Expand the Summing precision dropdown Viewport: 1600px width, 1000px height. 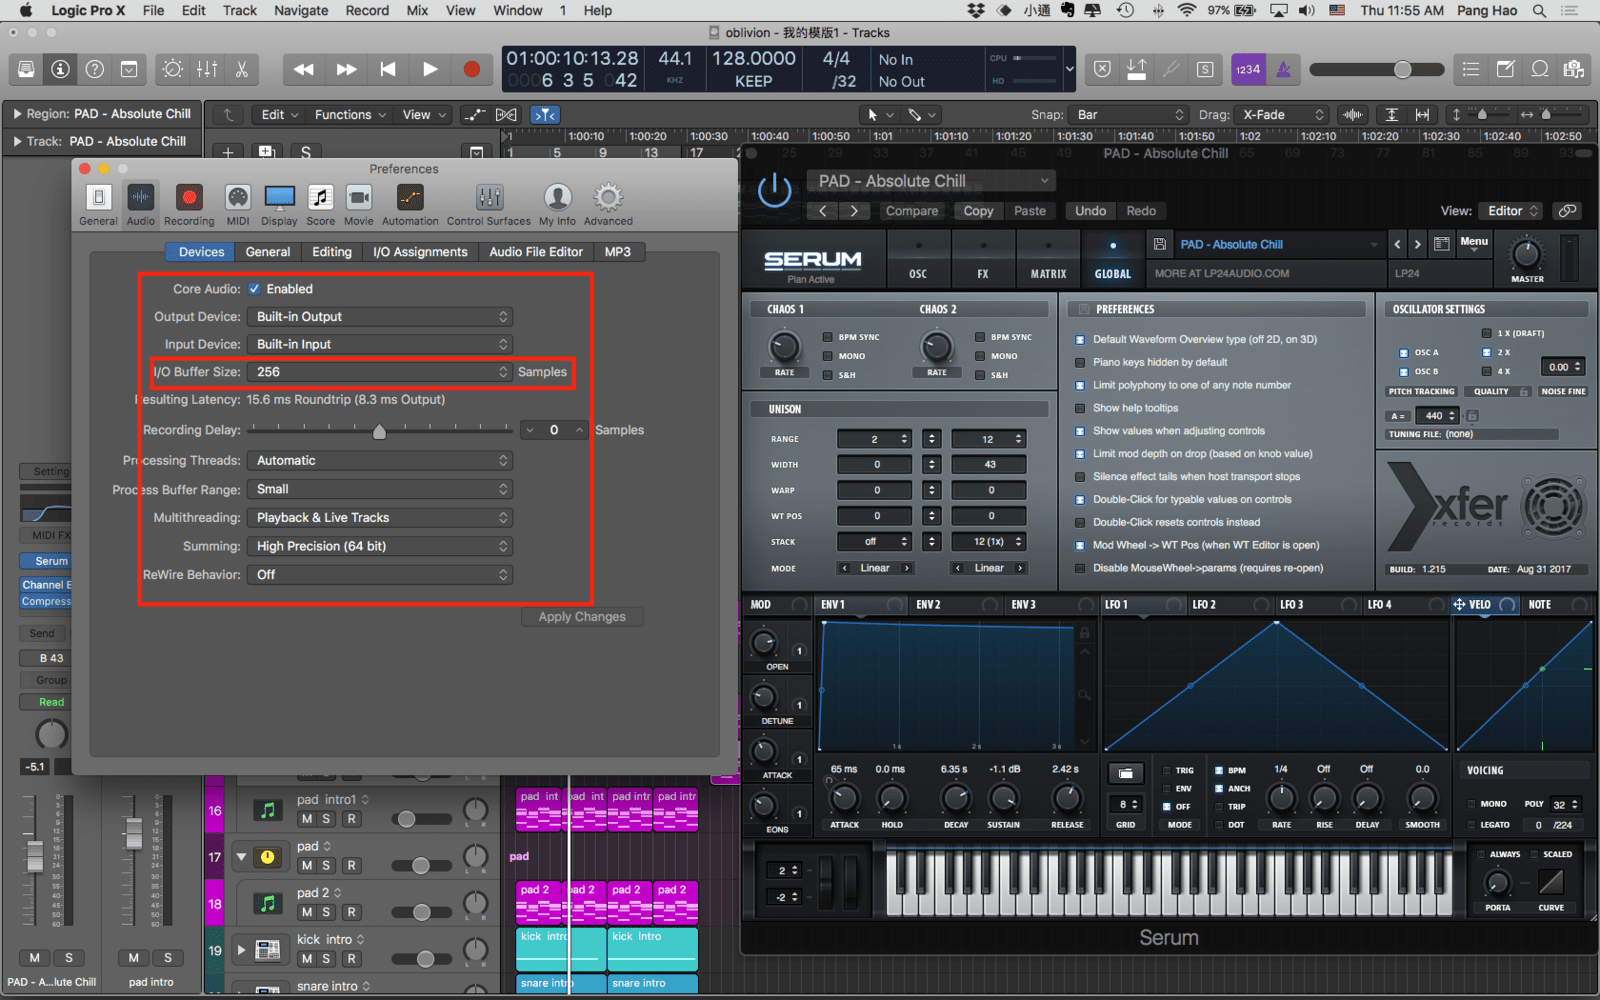click(380, 546)
